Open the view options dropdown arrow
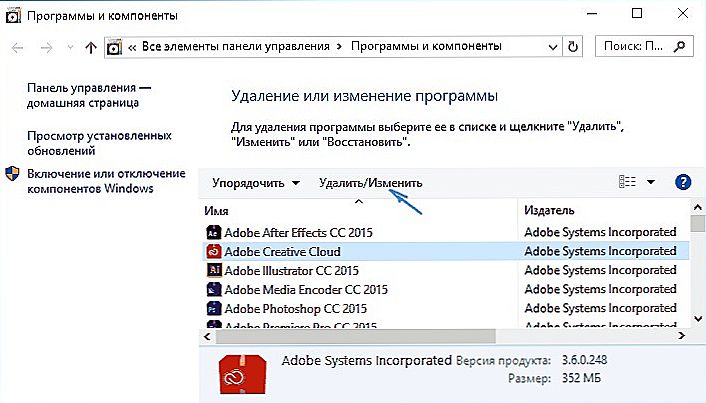 click(651, 182)
